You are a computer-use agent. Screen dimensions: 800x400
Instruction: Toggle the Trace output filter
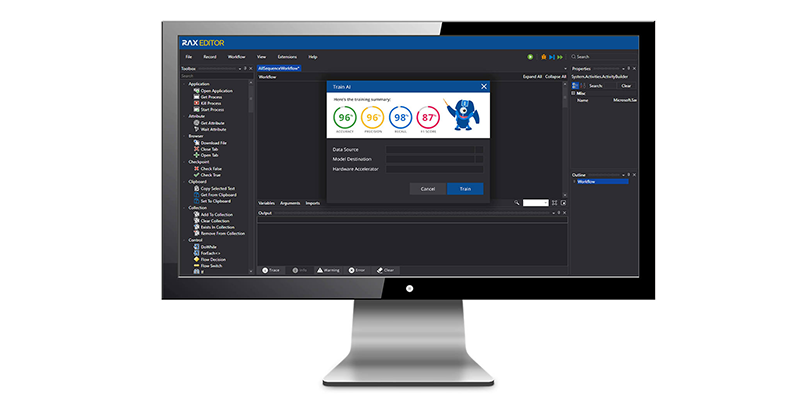[x=271, y=270]
